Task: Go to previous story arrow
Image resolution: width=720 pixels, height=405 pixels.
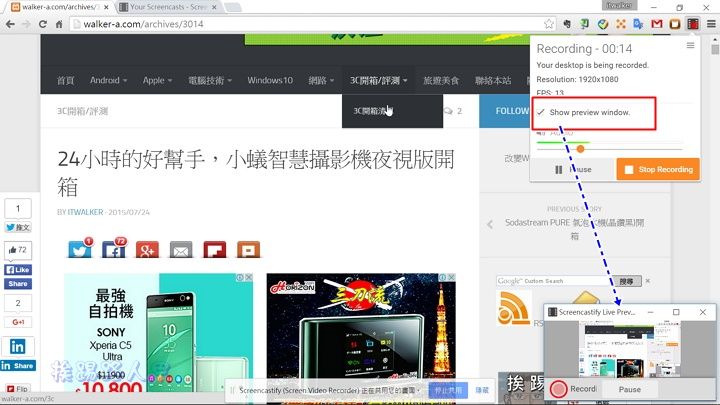Action: pos(490,224)
